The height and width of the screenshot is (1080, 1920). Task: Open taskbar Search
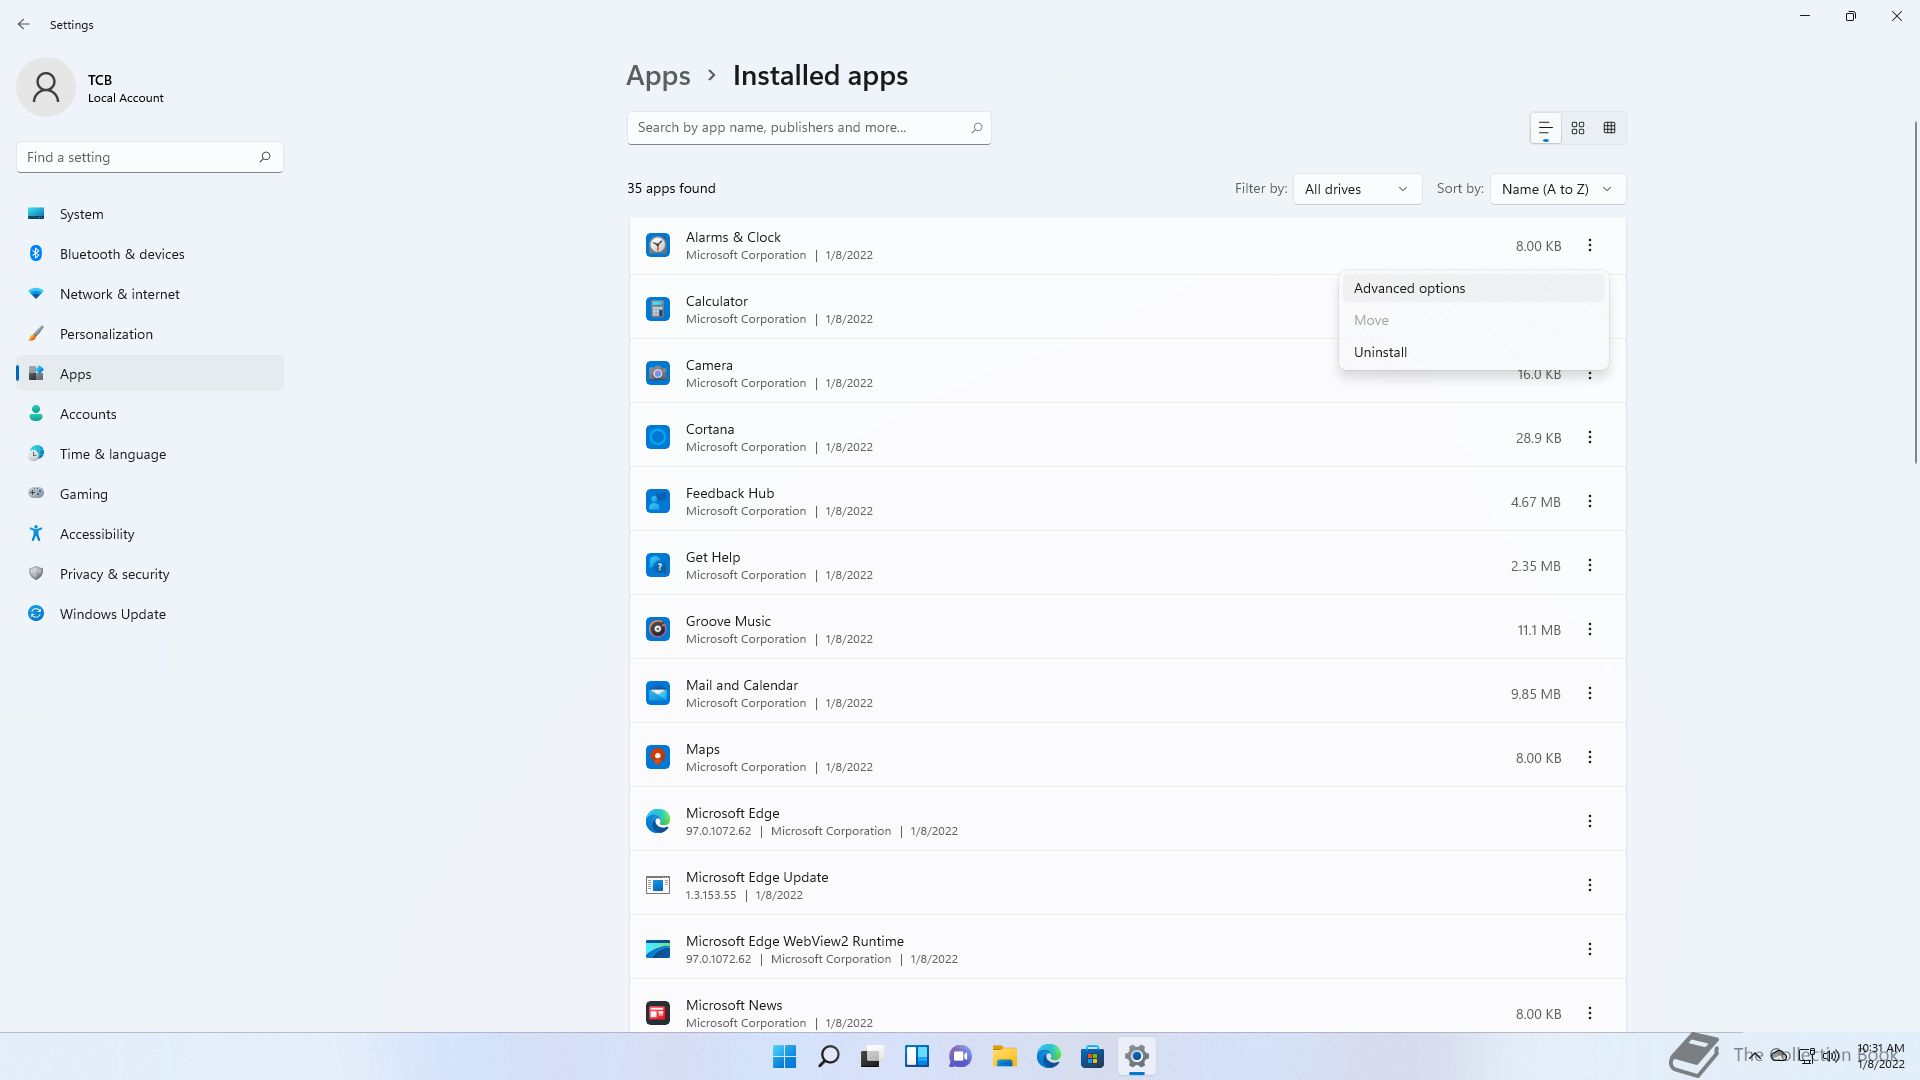tap(829, 1056)
